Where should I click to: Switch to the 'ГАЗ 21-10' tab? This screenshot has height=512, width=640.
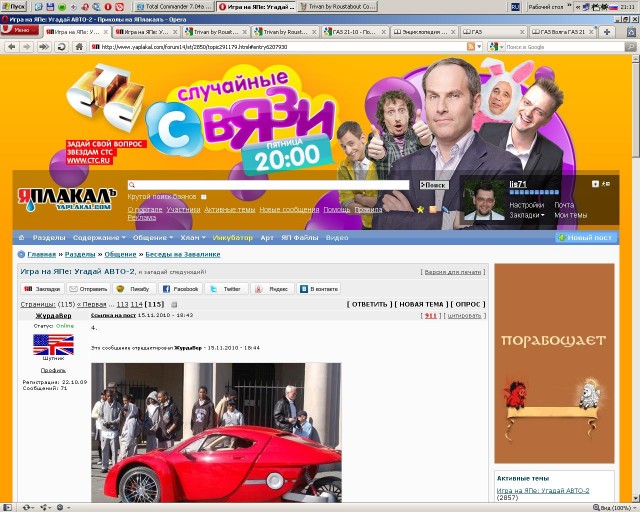pyautogui.click(x=354, y=32)
